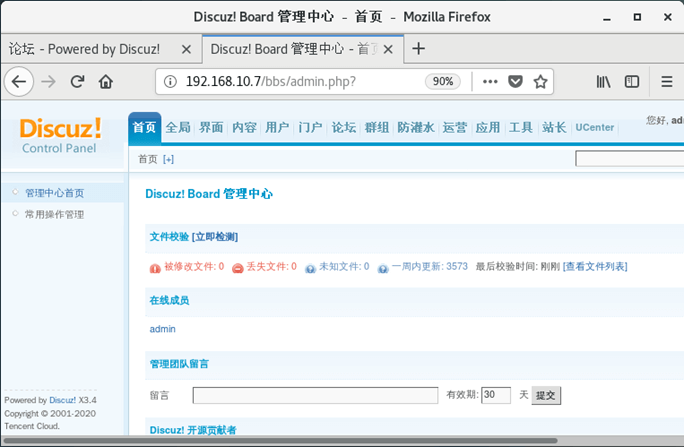
Task: Click the 一周内更新 info icon
Action: [383, 269]
